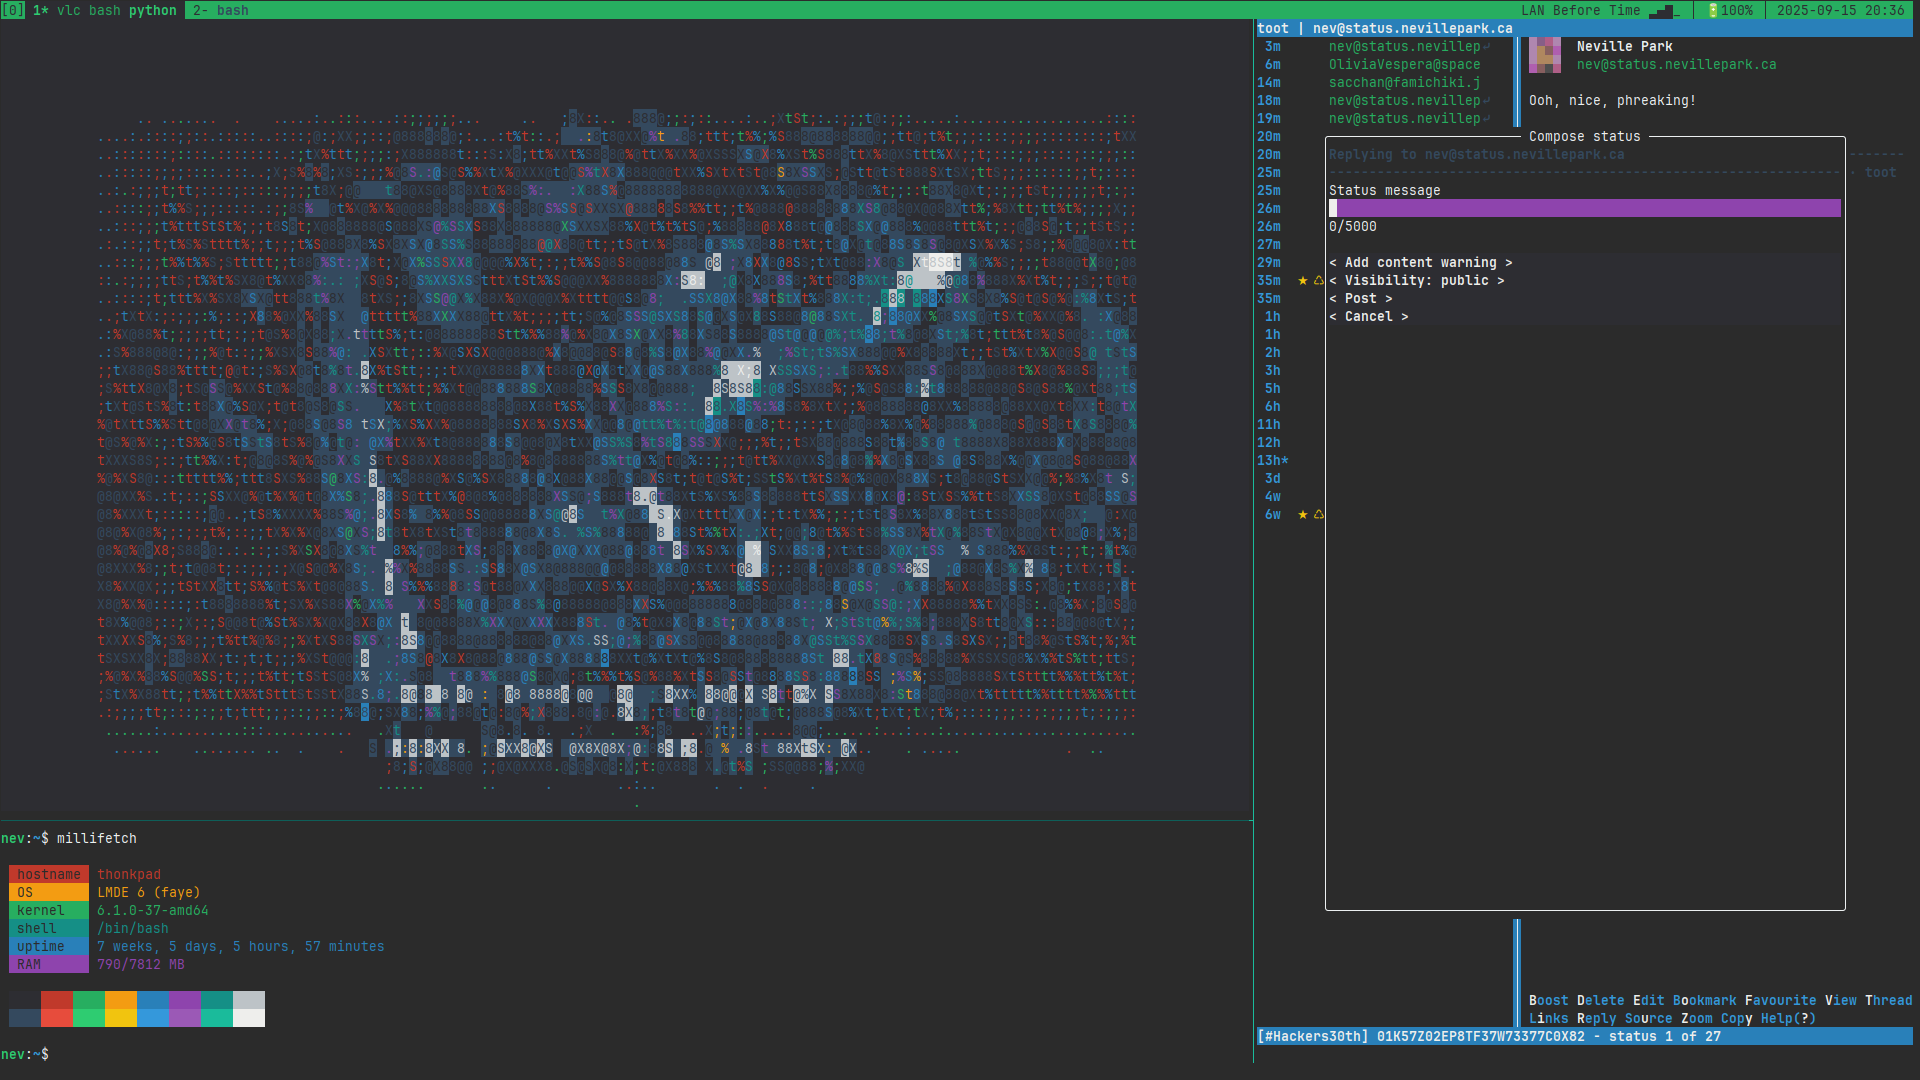Click the Favourite command in the footer
Screen dimensions: 1920x1080
click(x=1780, y=1001)
